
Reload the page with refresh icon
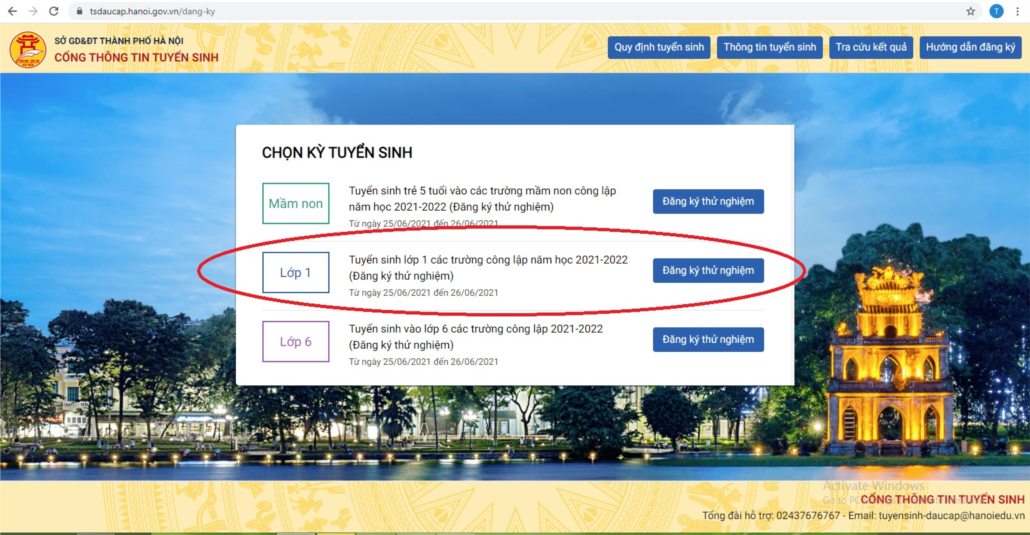point(55,11)
